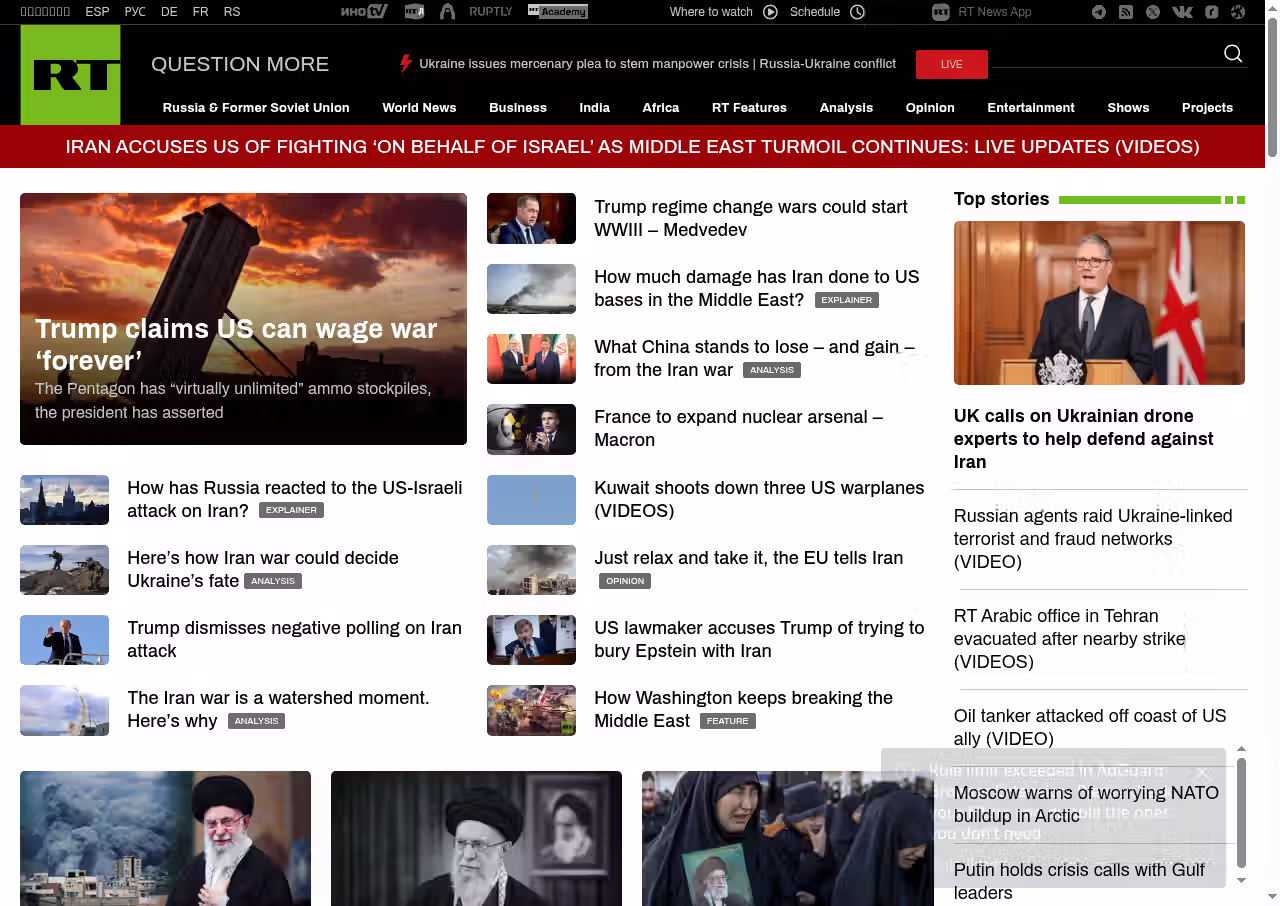Switch language to ESP
The height and width of the screenshot is (906, 1280).
(97, 12)
